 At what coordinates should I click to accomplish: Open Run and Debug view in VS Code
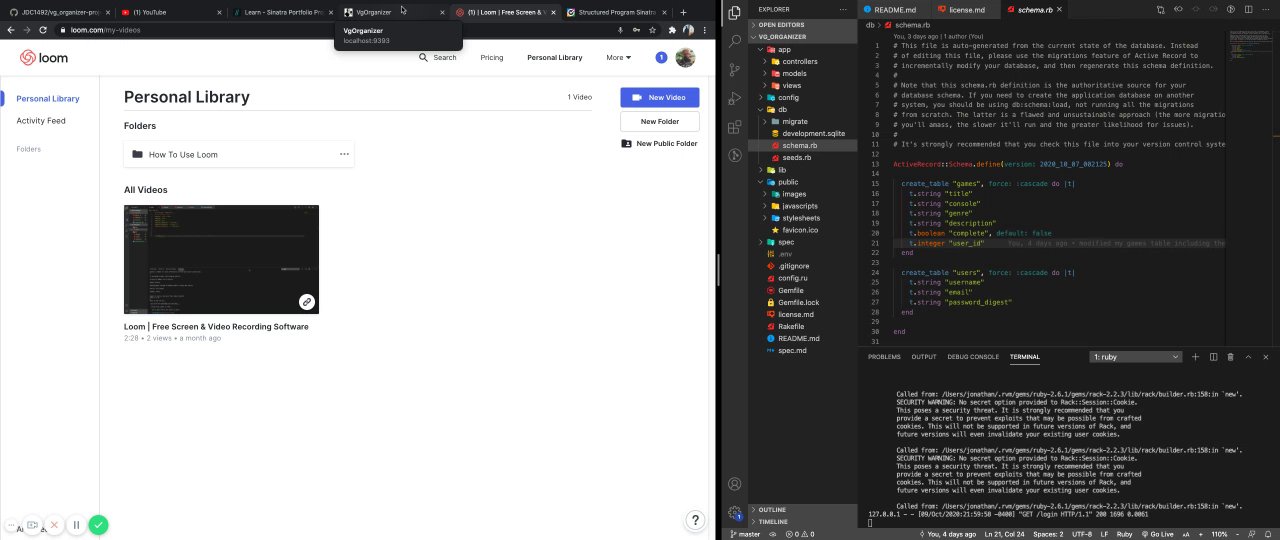735,98
